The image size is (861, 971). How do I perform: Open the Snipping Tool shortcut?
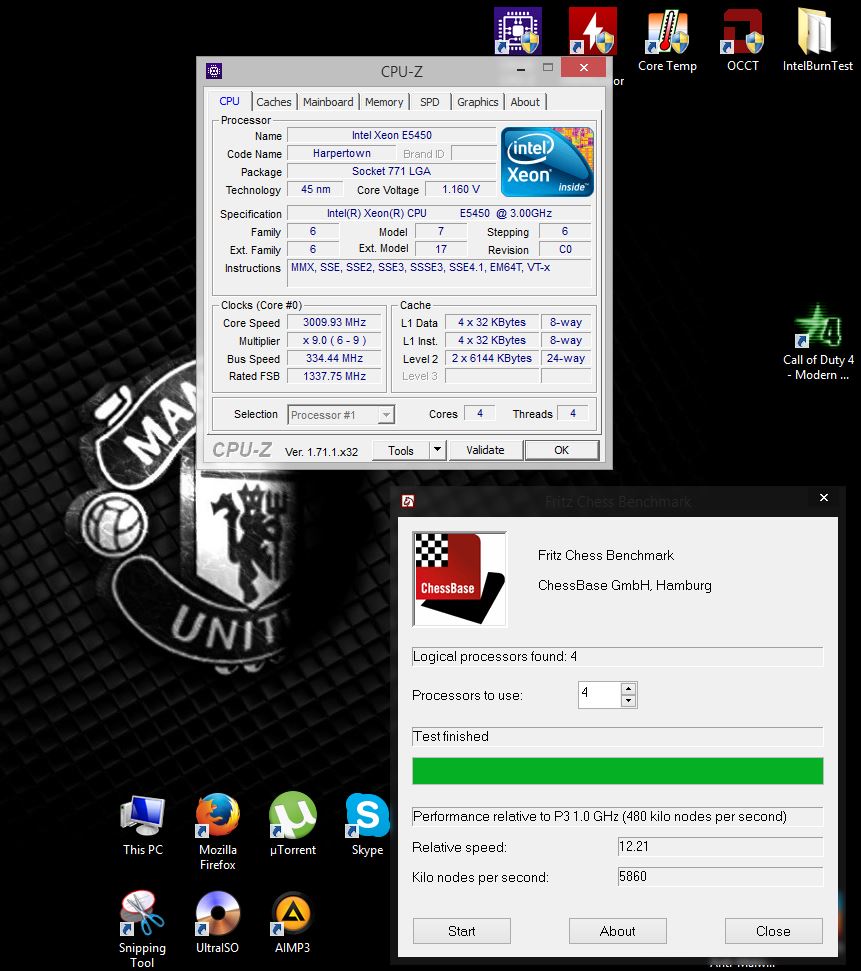(142, 915)
